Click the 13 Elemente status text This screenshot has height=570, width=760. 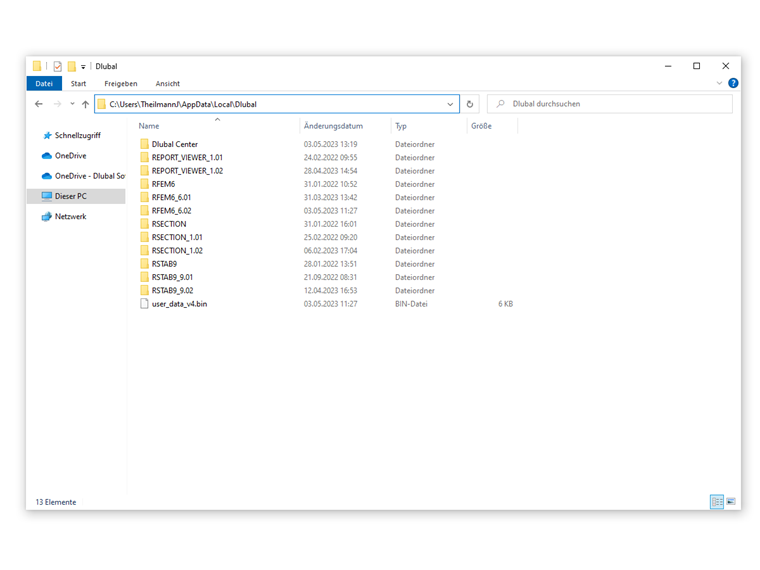[56, 502]
